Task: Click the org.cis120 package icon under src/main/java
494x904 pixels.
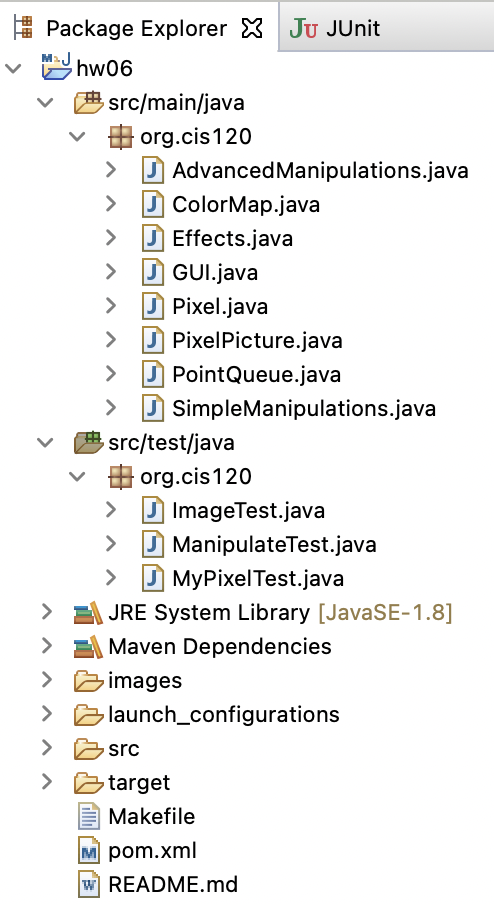Action: coord(120,137)
